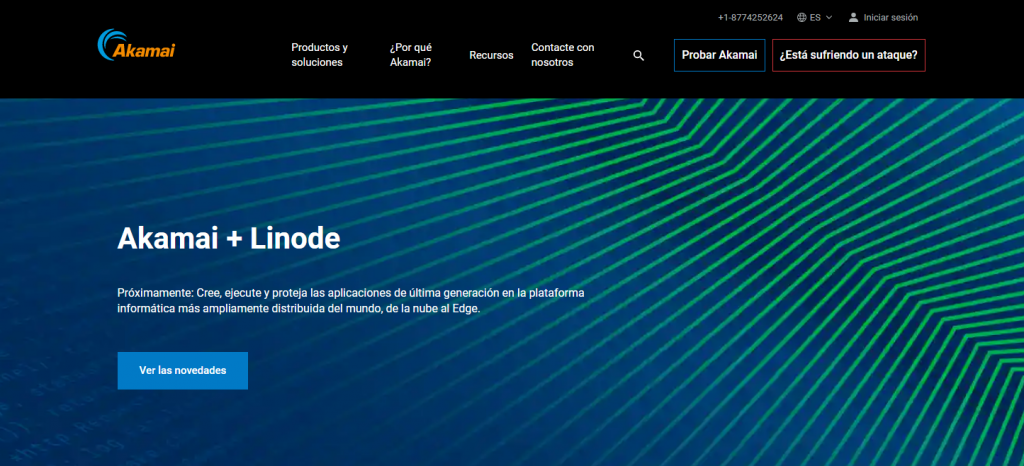The width and height of the screenshot is (1024, 466).
Task: Click the Akamai logo
Action: click(136, 45)
